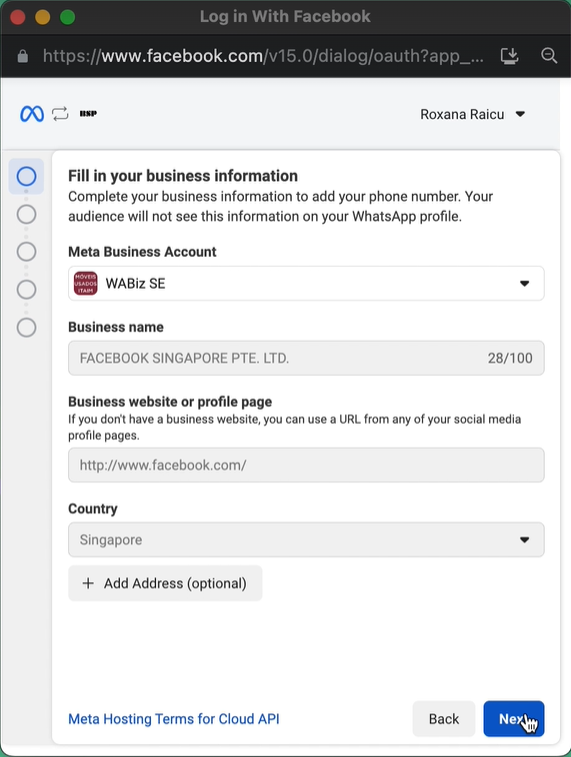571x757 pixels.
Task: Click the facebook.com URL in address bar
Action: pos(263,56)
